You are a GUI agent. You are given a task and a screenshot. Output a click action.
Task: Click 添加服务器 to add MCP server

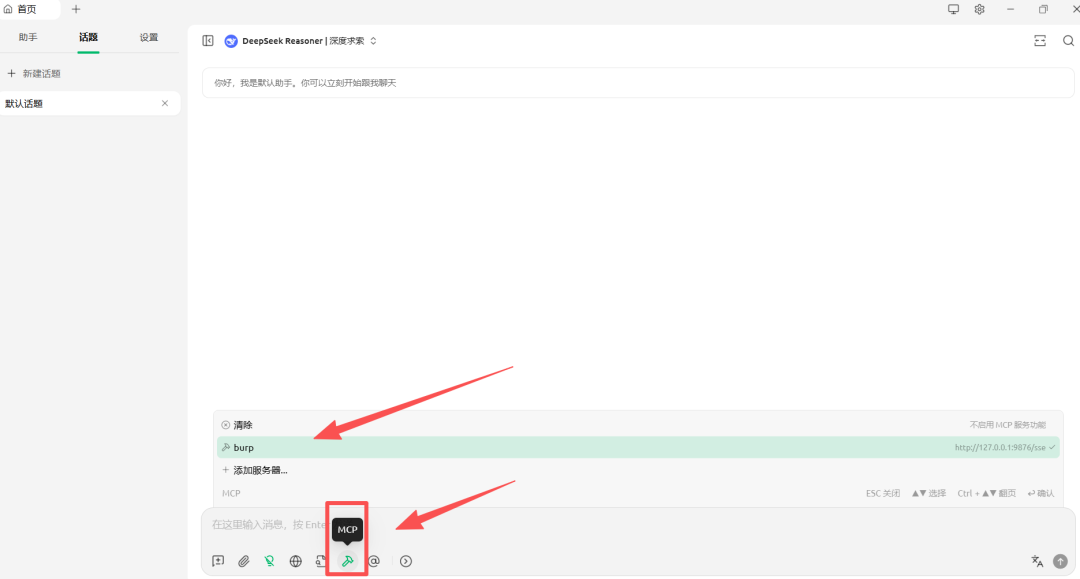(260, 470)
